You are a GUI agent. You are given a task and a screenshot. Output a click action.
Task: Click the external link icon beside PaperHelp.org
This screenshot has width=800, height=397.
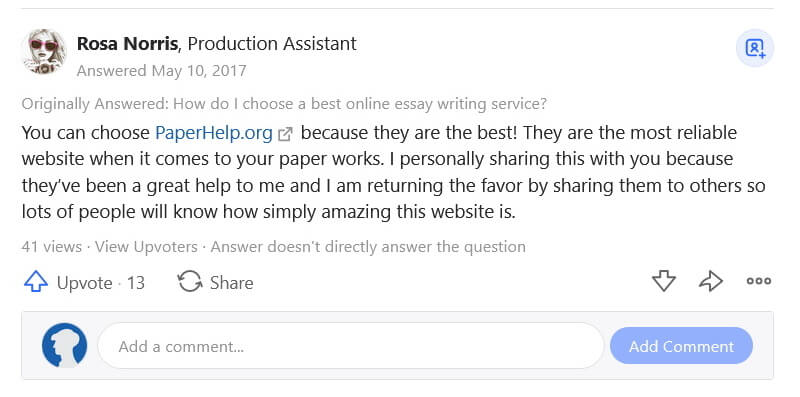point(285,134)
